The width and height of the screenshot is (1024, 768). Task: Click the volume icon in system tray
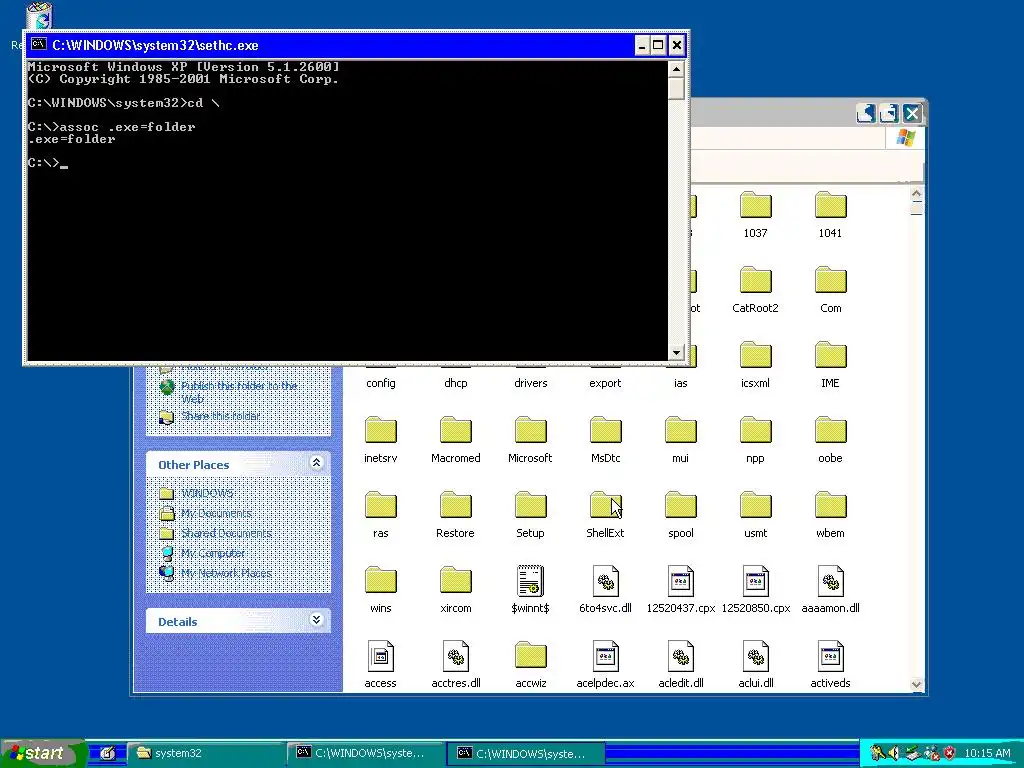pyautogui.click(x=895, y=753)
